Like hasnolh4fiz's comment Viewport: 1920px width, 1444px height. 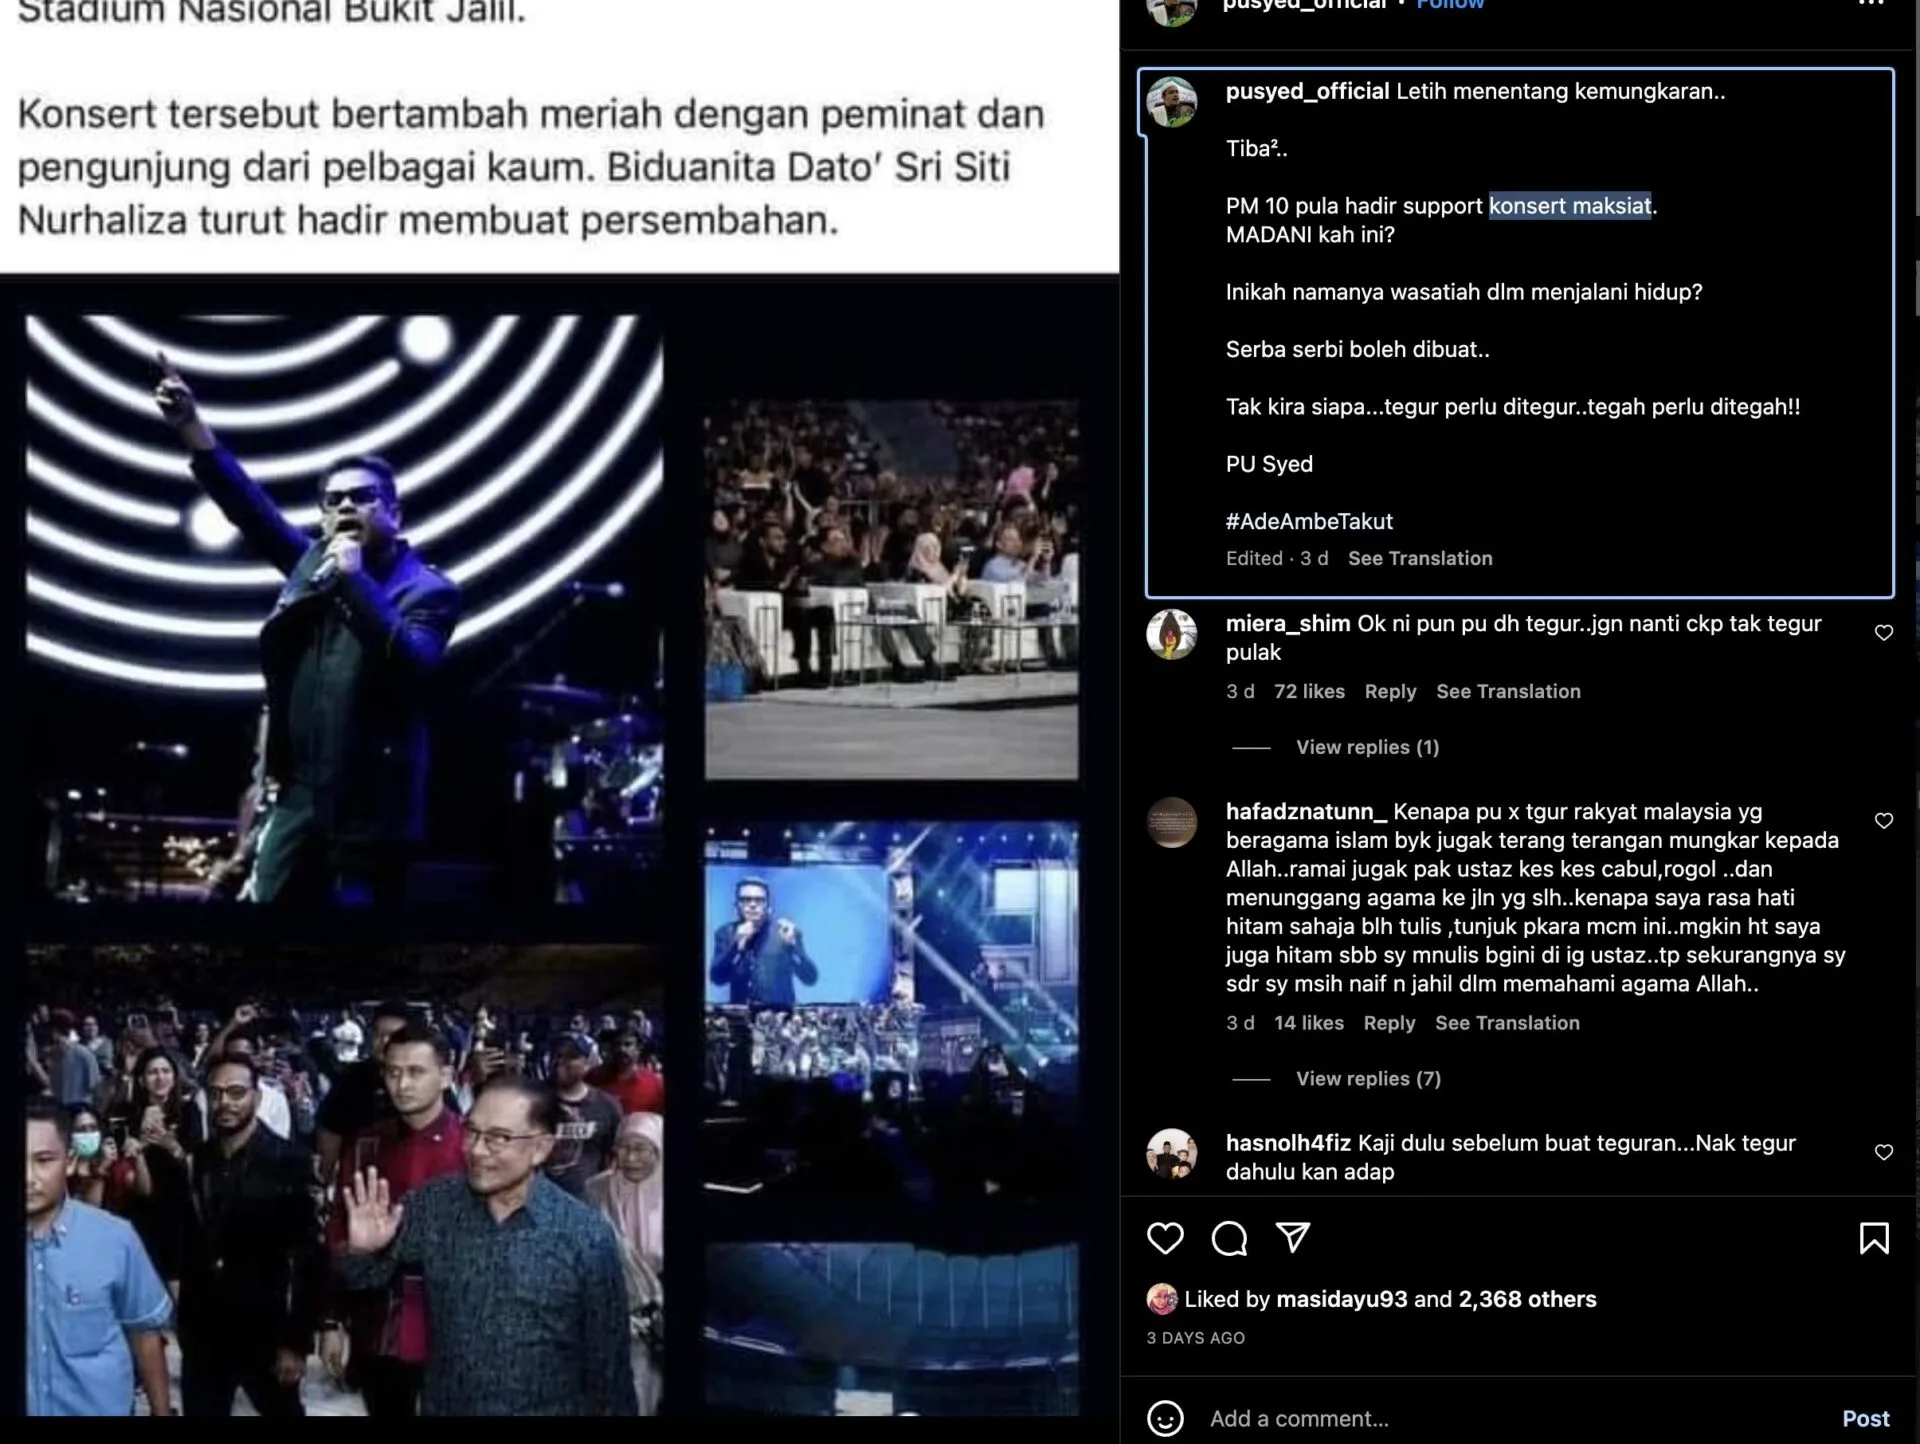(x=1884, y=1152)
